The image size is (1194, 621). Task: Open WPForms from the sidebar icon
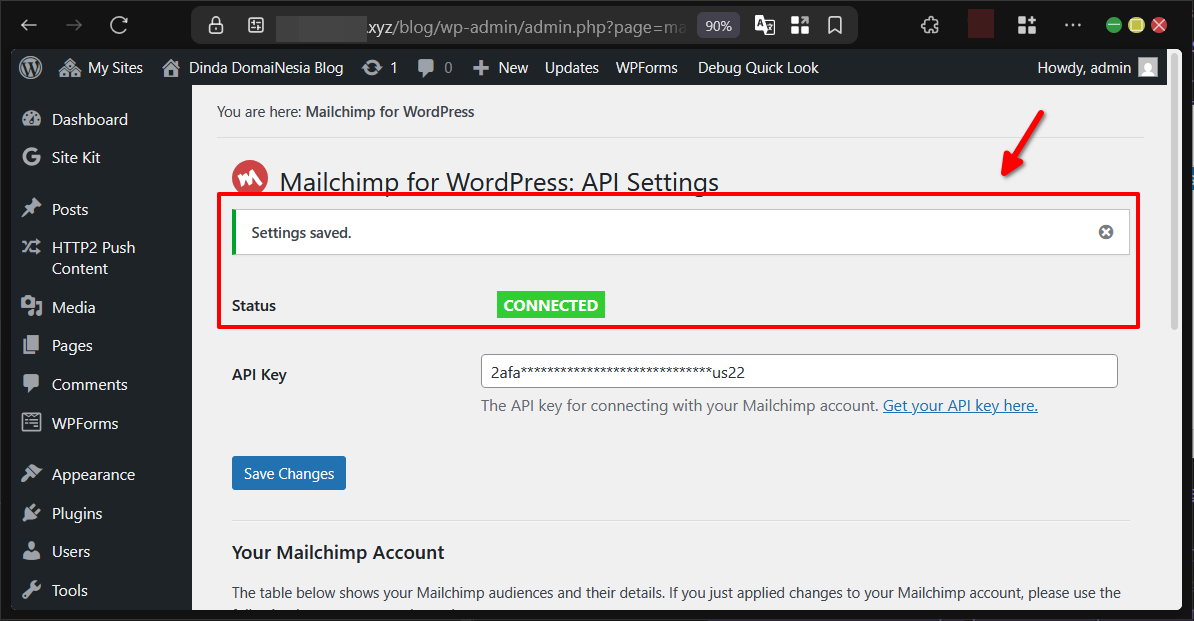pyautogui.click(x=31, y=423)
